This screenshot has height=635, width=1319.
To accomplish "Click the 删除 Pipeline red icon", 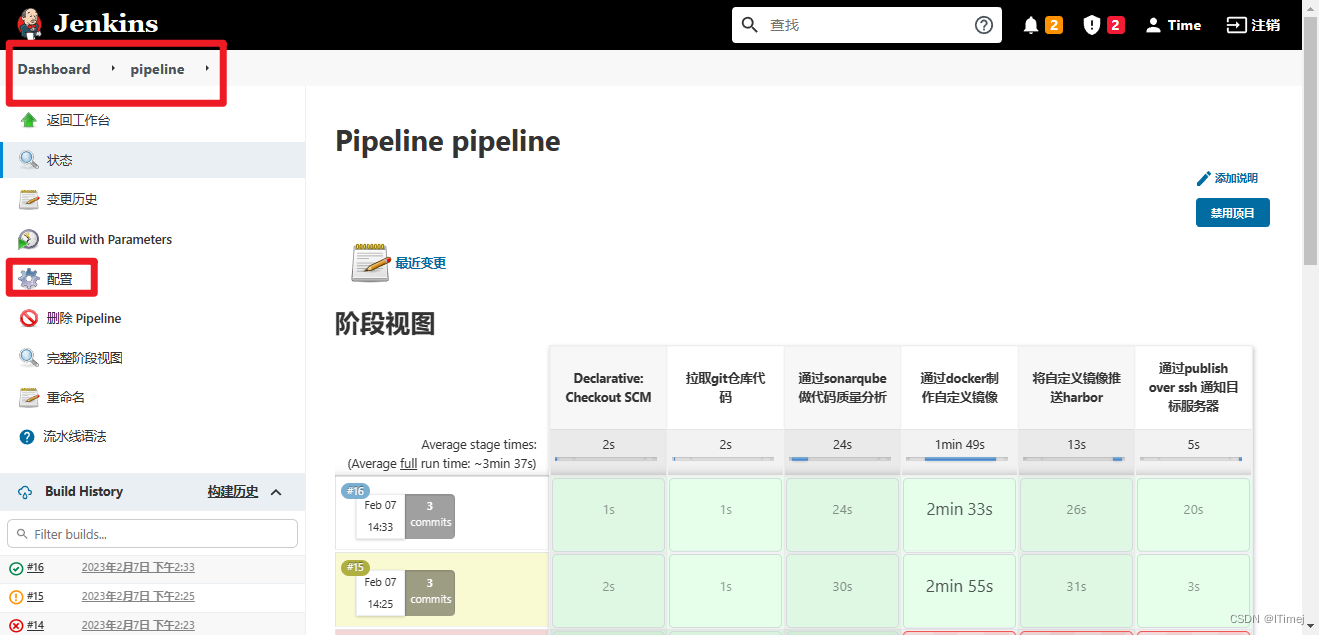I will (x=28, y=318).
